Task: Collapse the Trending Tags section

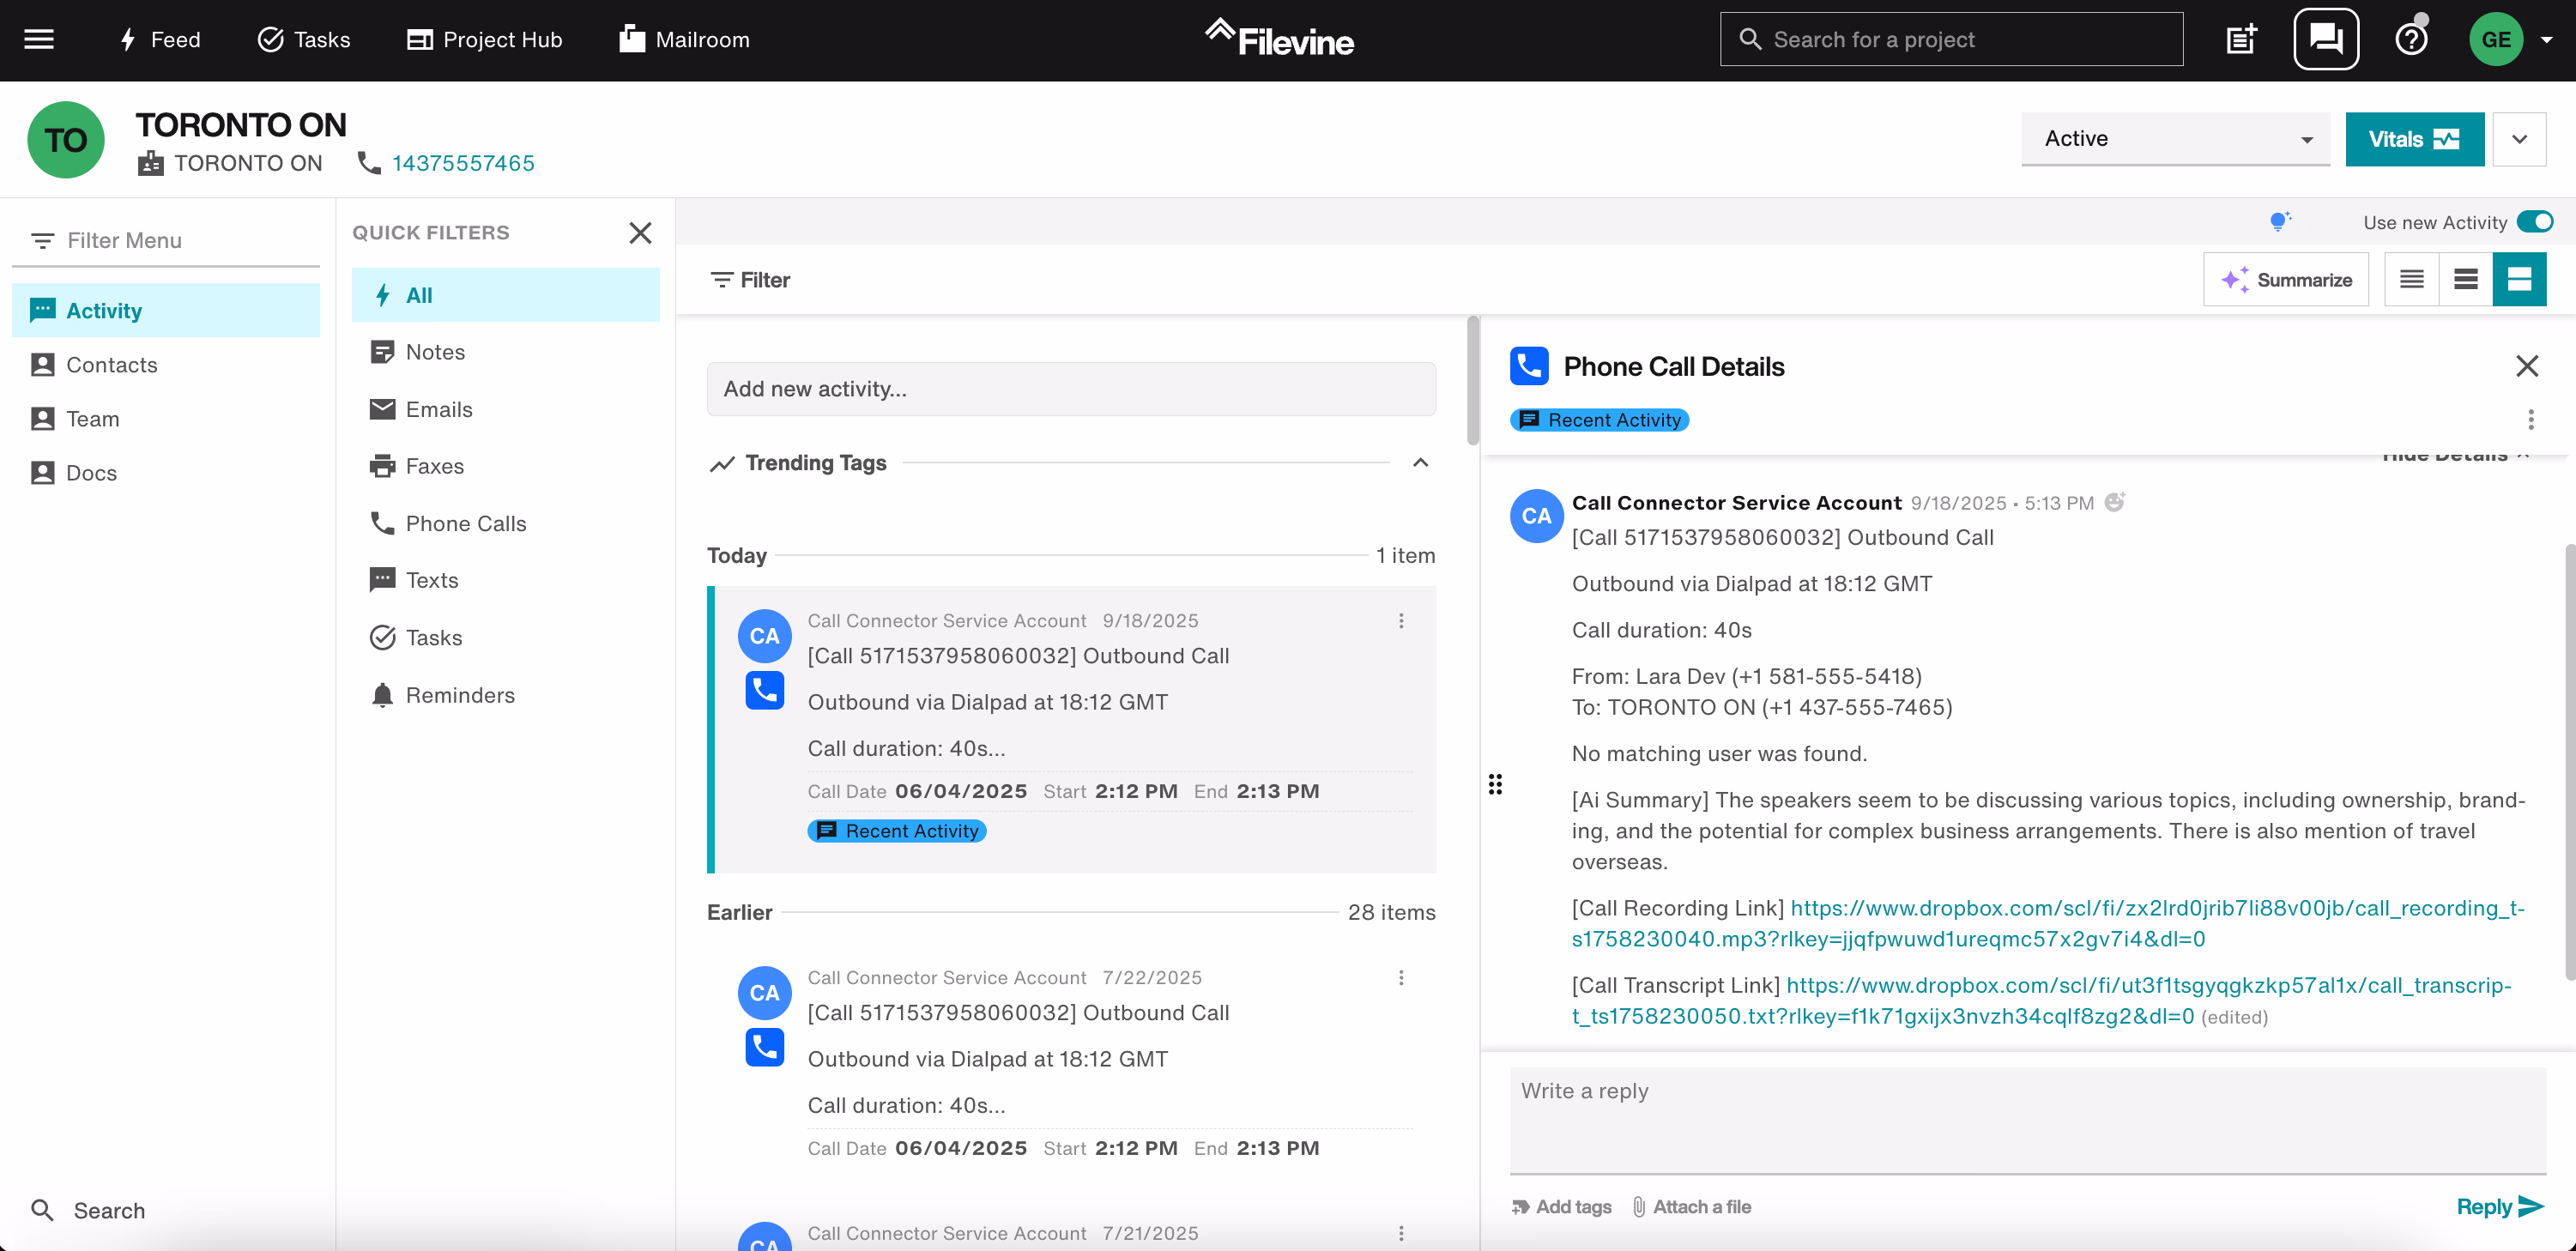Action: click(x=1421, y=463)
